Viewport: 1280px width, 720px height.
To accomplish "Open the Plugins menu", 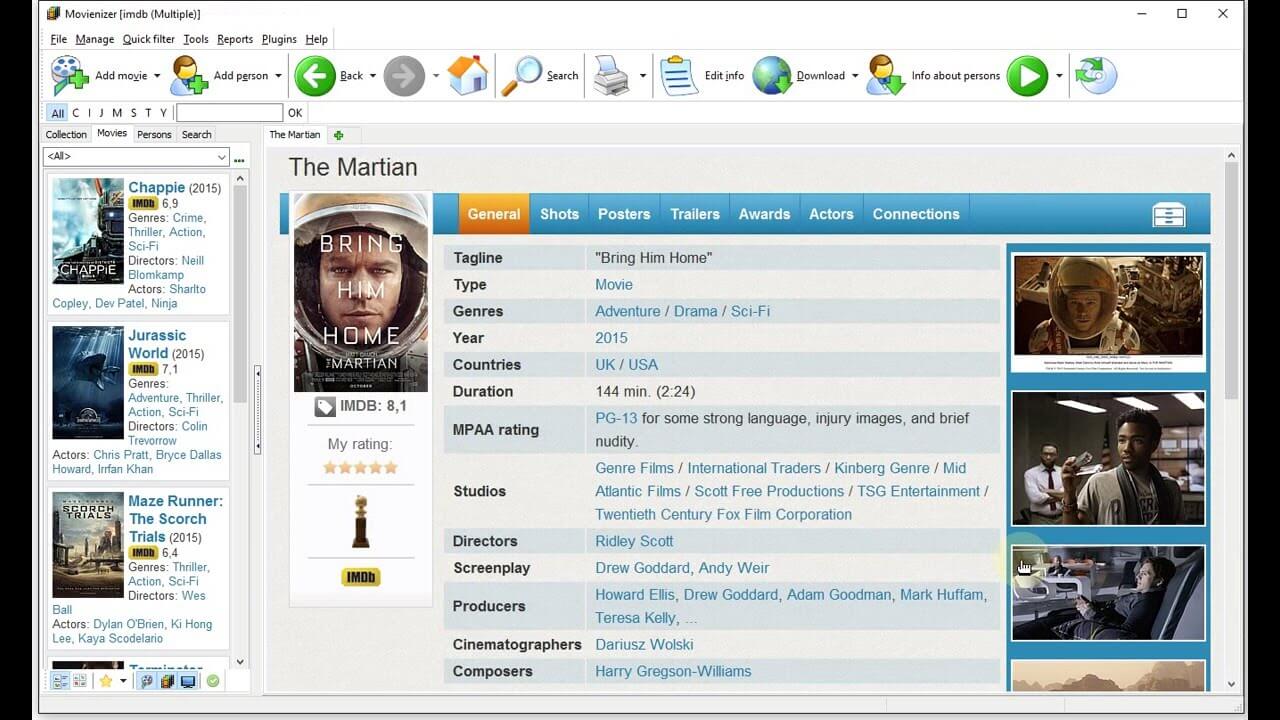I will 279,39.
